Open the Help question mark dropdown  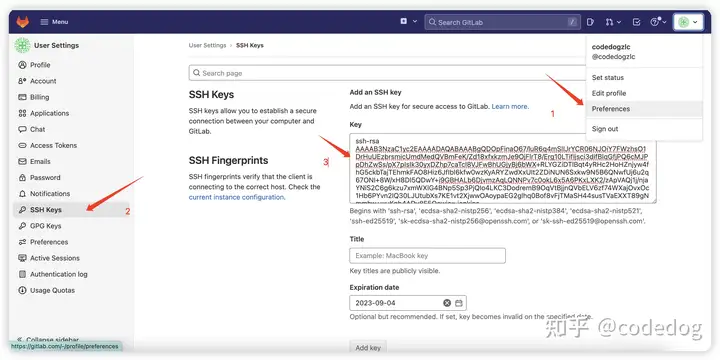point(658,22)
